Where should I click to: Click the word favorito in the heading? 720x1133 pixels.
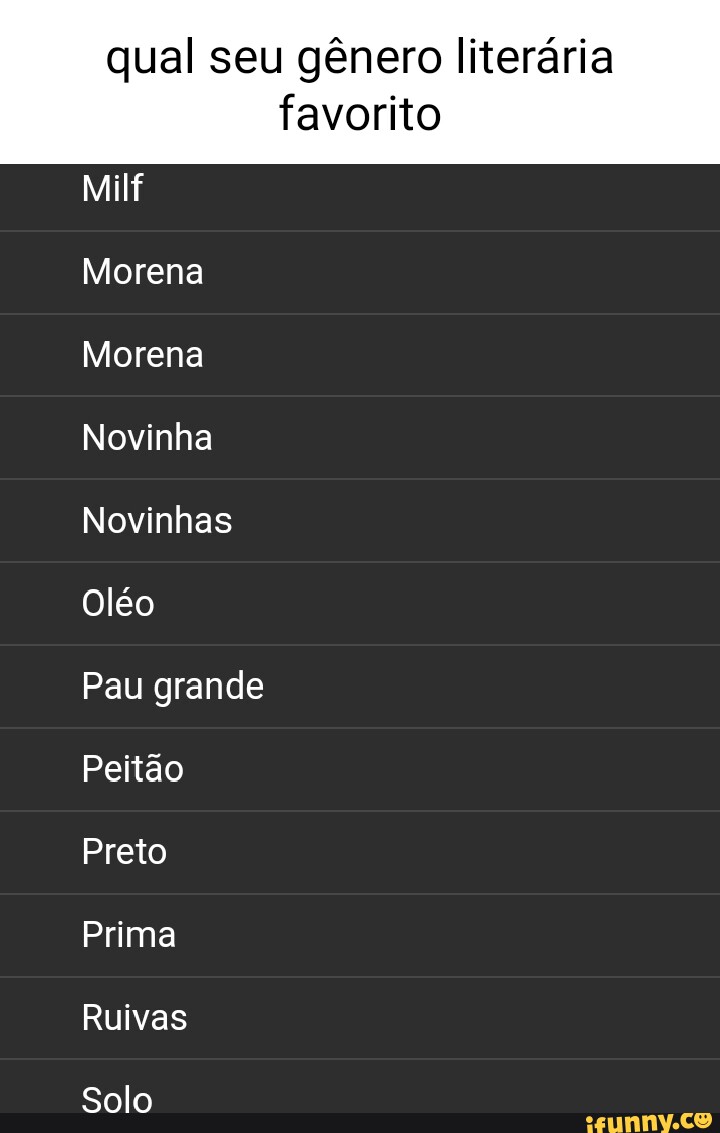point(360,113)
